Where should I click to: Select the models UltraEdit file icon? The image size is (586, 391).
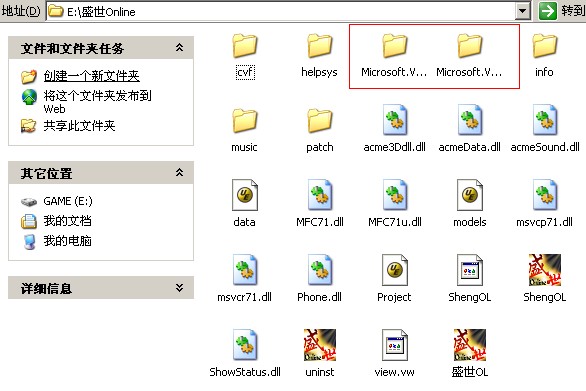pyautogui.click(x=470, y=195)
